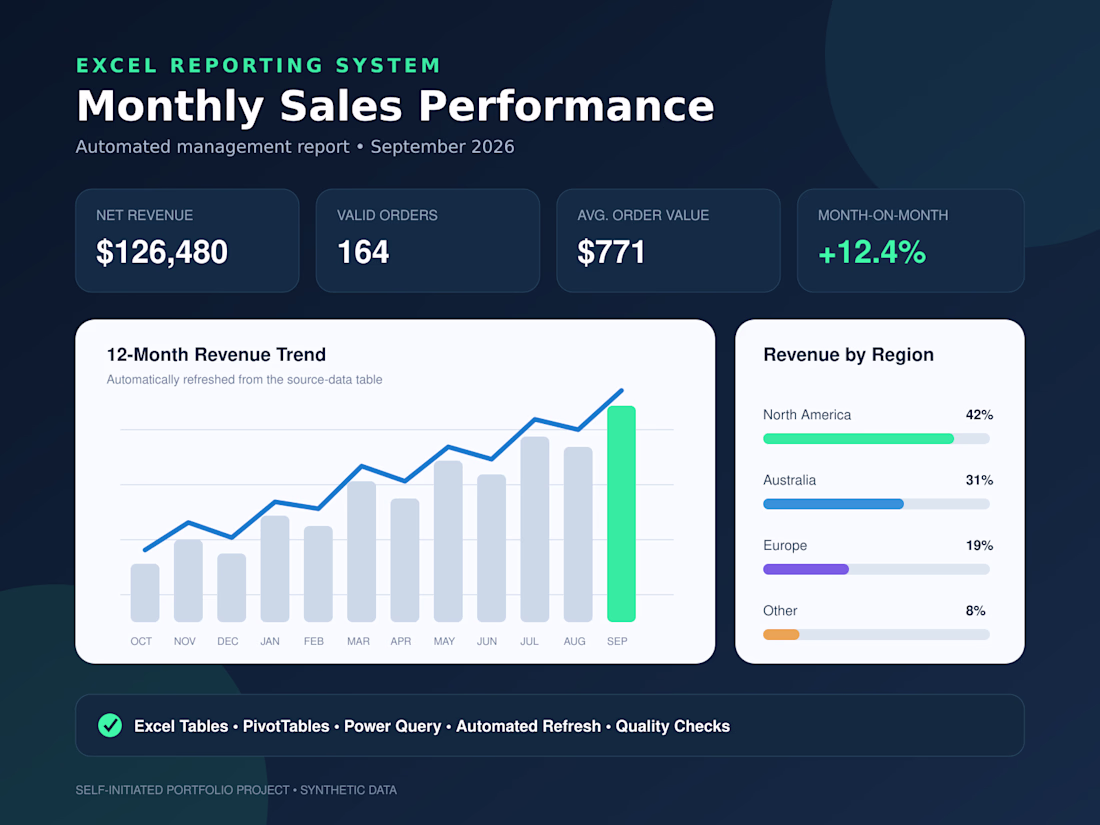Click the Monthly Sales Performance heading

click(x=395, y=106)
